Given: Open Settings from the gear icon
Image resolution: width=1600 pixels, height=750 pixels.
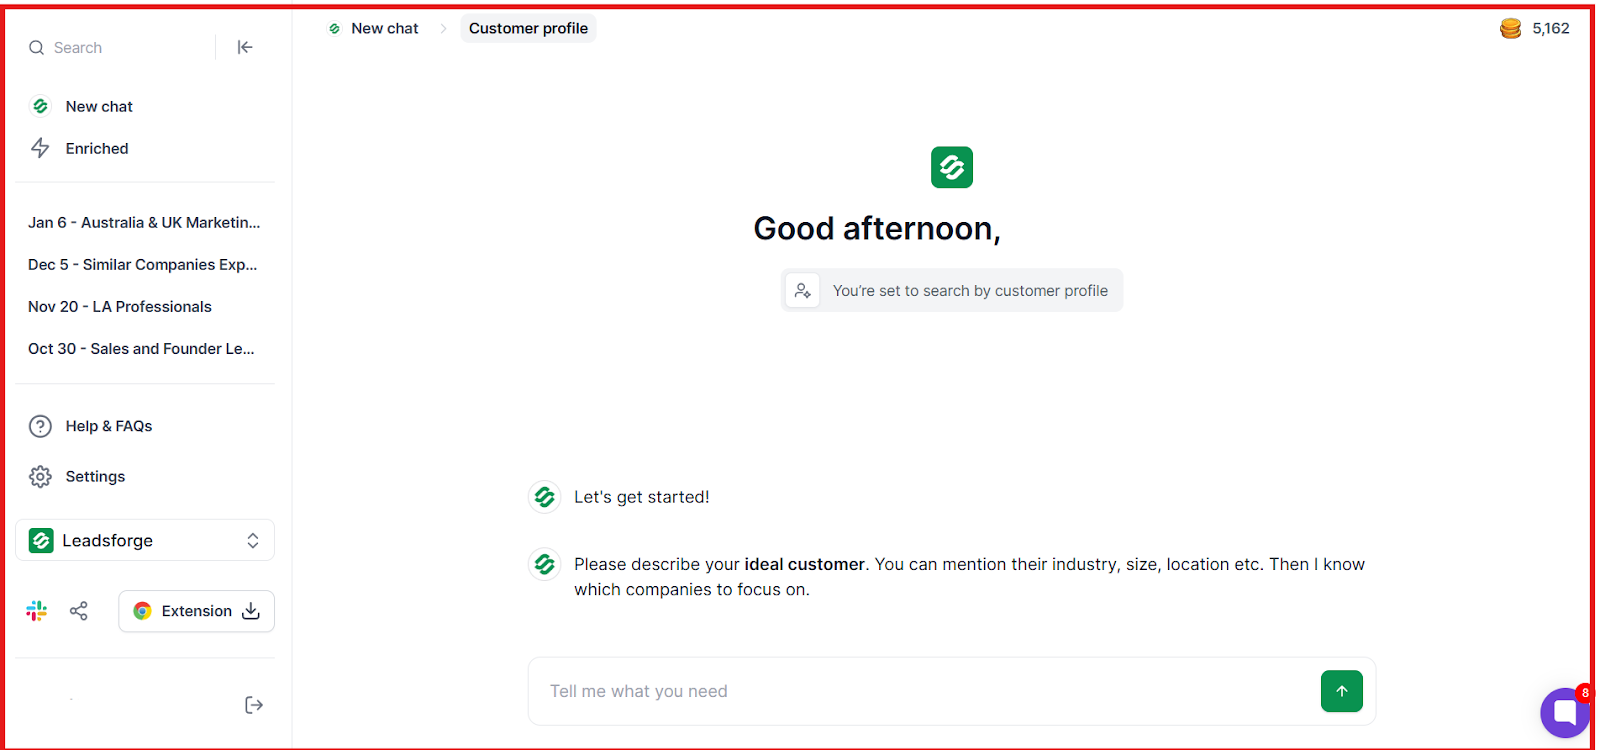Looking at the screenshot, I should (94, 476).
